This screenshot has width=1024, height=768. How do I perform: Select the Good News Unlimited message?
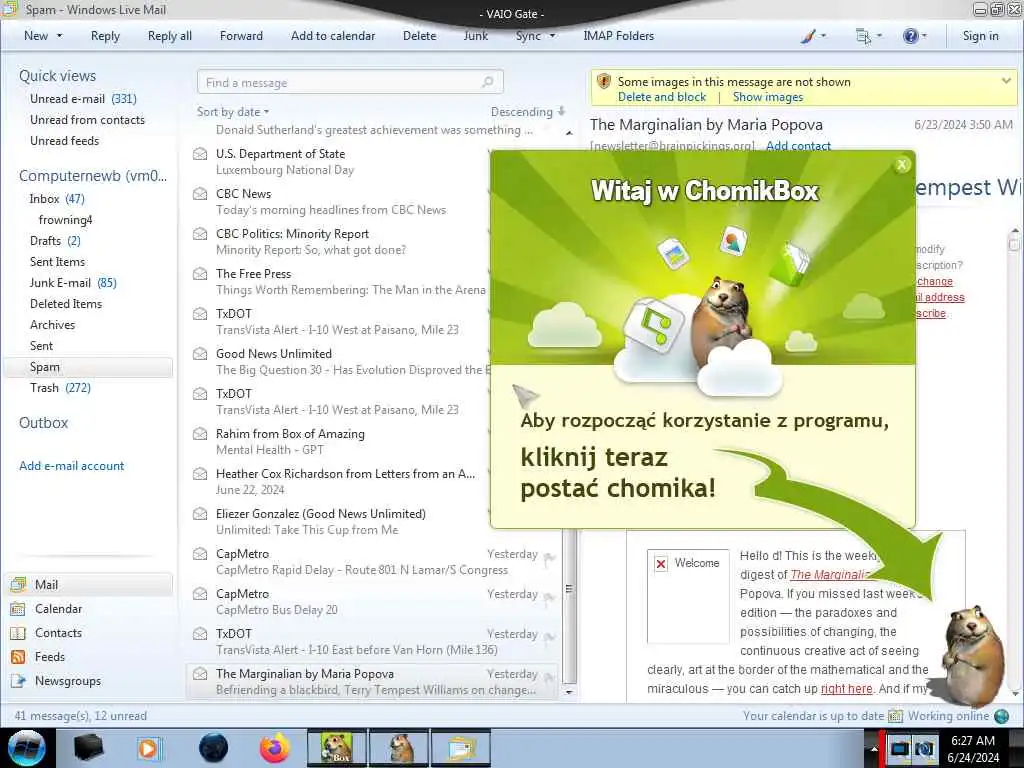click(x=338, y=362)
